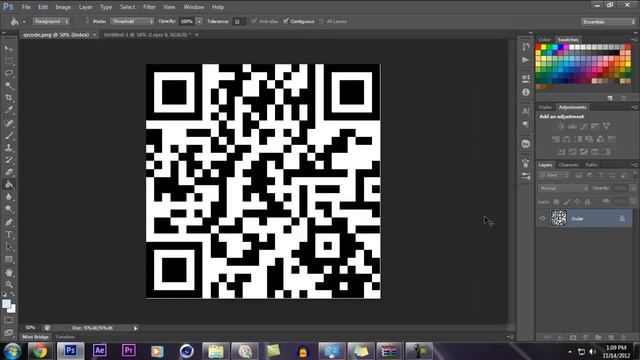Open the Layers panel flyout menu
The image size is (640, 360).
click(x=634, y=165)
